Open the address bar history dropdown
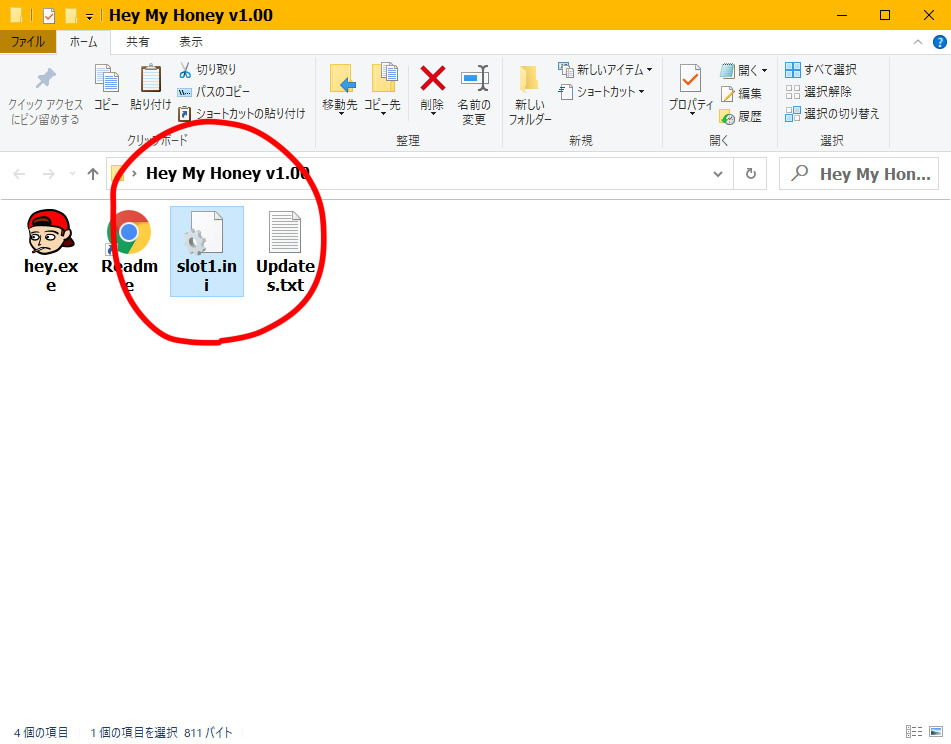Image resolution: width=951 pixels, height=744 pixels. (718, 174)
